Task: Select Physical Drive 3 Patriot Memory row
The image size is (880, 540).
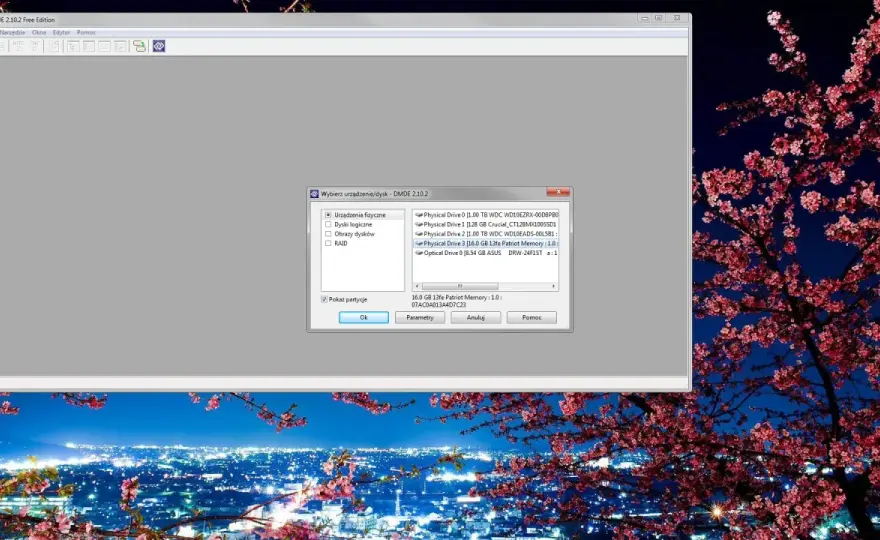Action: pos(486,244)
